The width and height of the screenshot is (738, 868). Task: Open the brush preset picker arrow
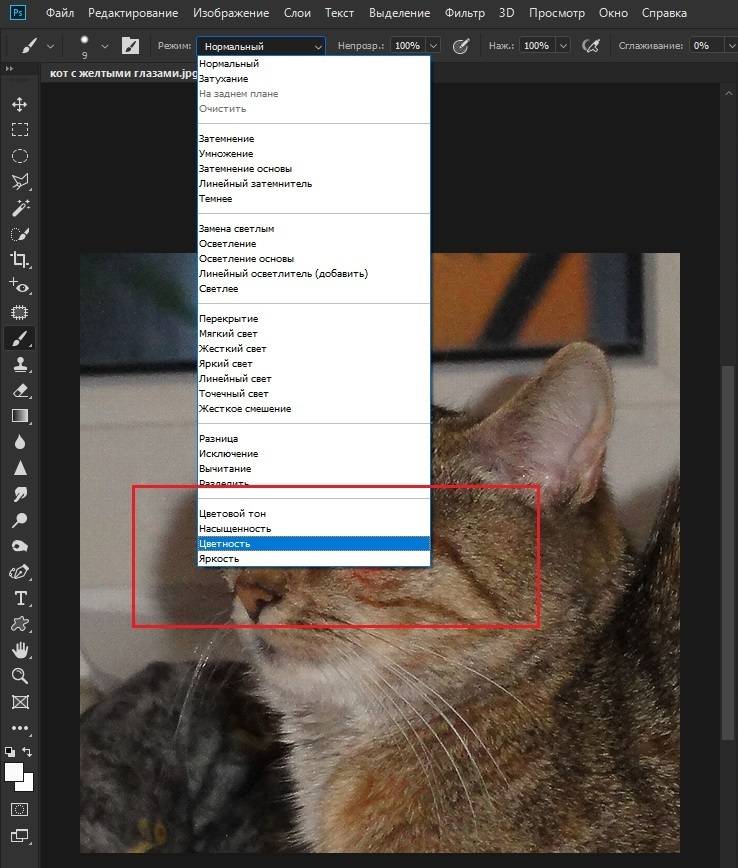tap(102, 46)
